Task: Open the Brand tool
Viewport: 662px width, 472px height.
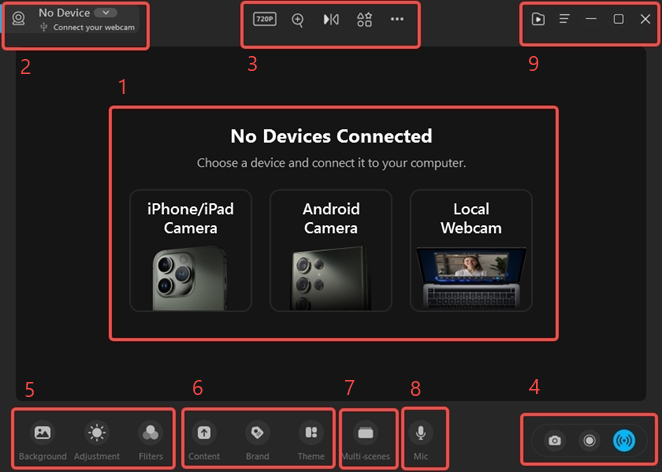Action: click(258, 440)
